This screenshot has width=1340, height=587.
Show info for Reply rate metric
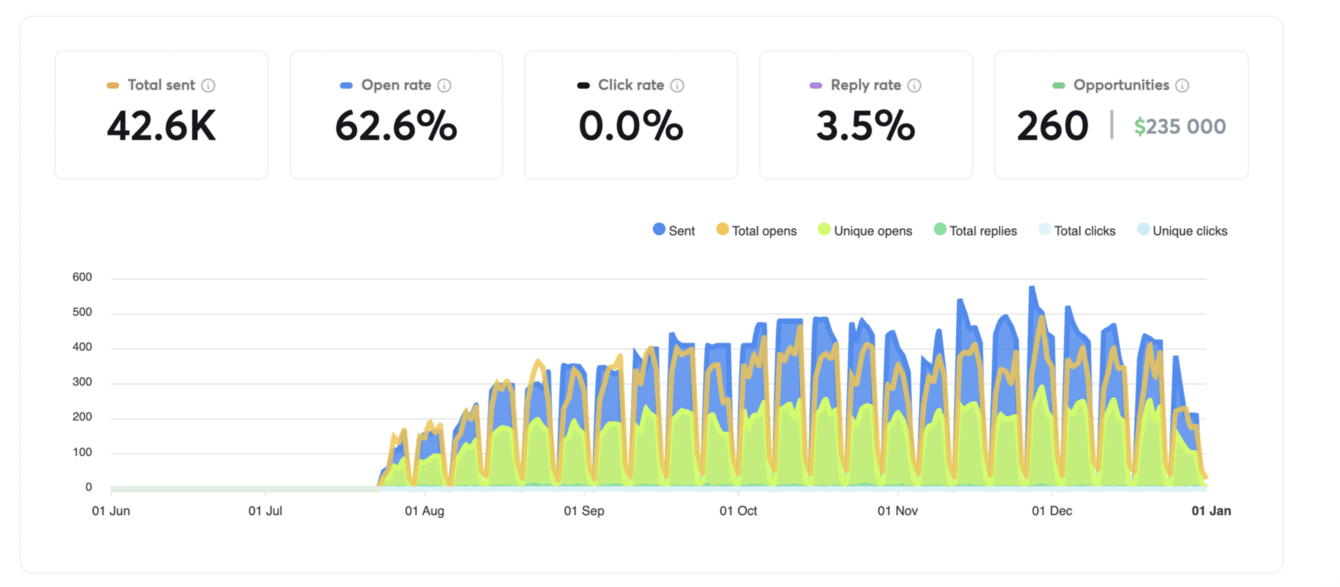tap(914, 86)
